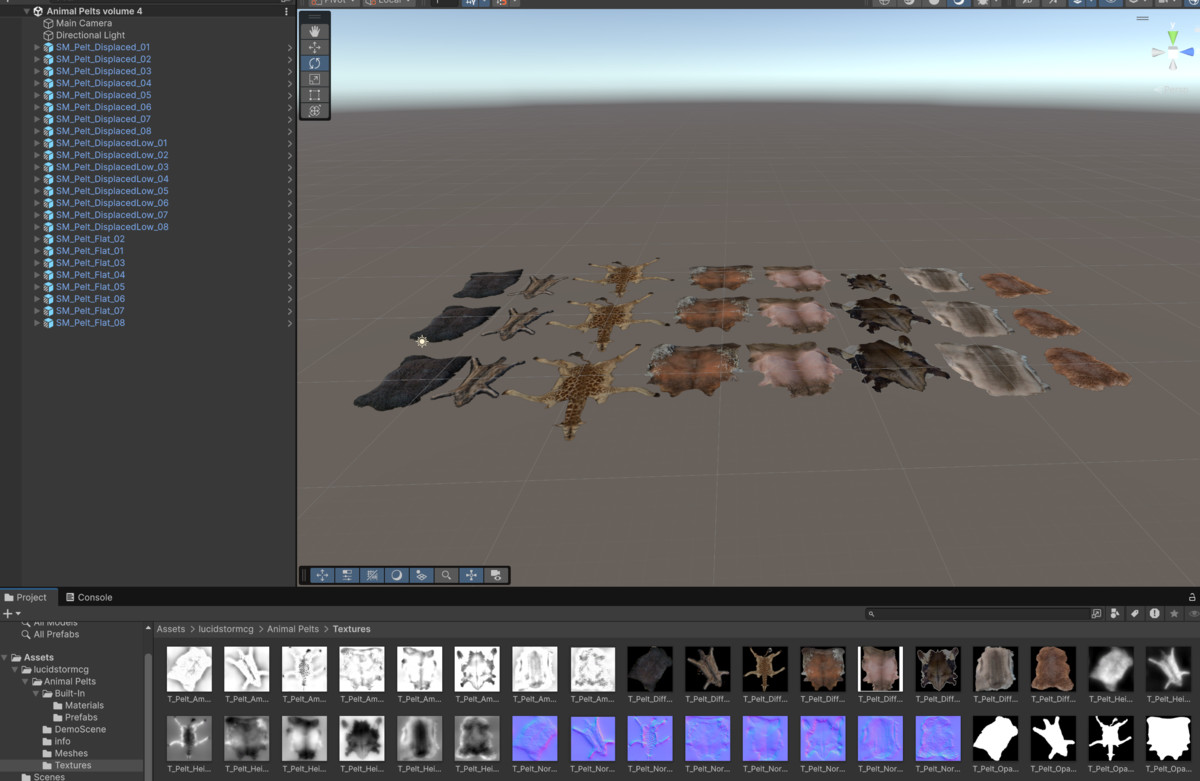Select the Move tool in scene toolbar
This screenshot has height=781, width=1200.
[314, 47]
